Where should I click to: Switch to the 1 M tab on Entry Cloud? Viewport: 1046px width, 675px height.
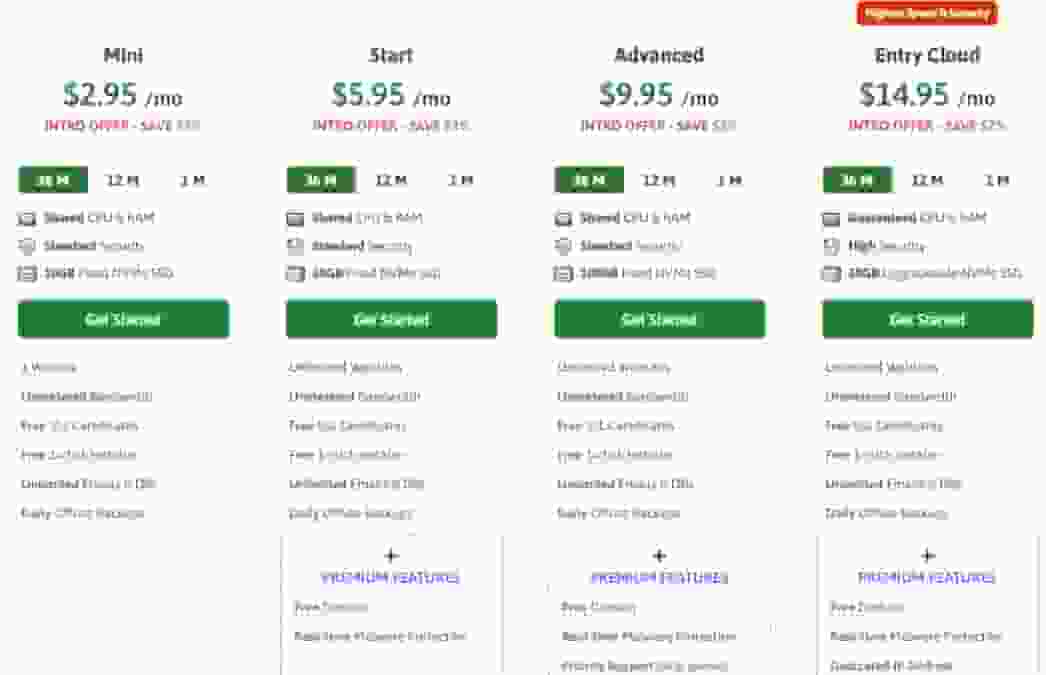tap(995, 180)
